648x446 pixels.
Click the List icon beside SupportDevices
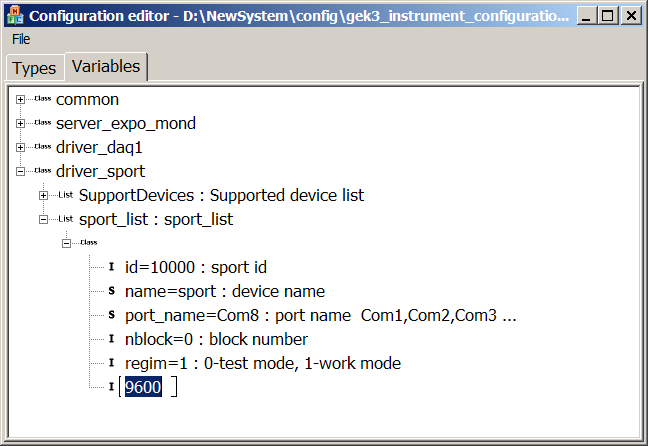(x=66, y=195)
